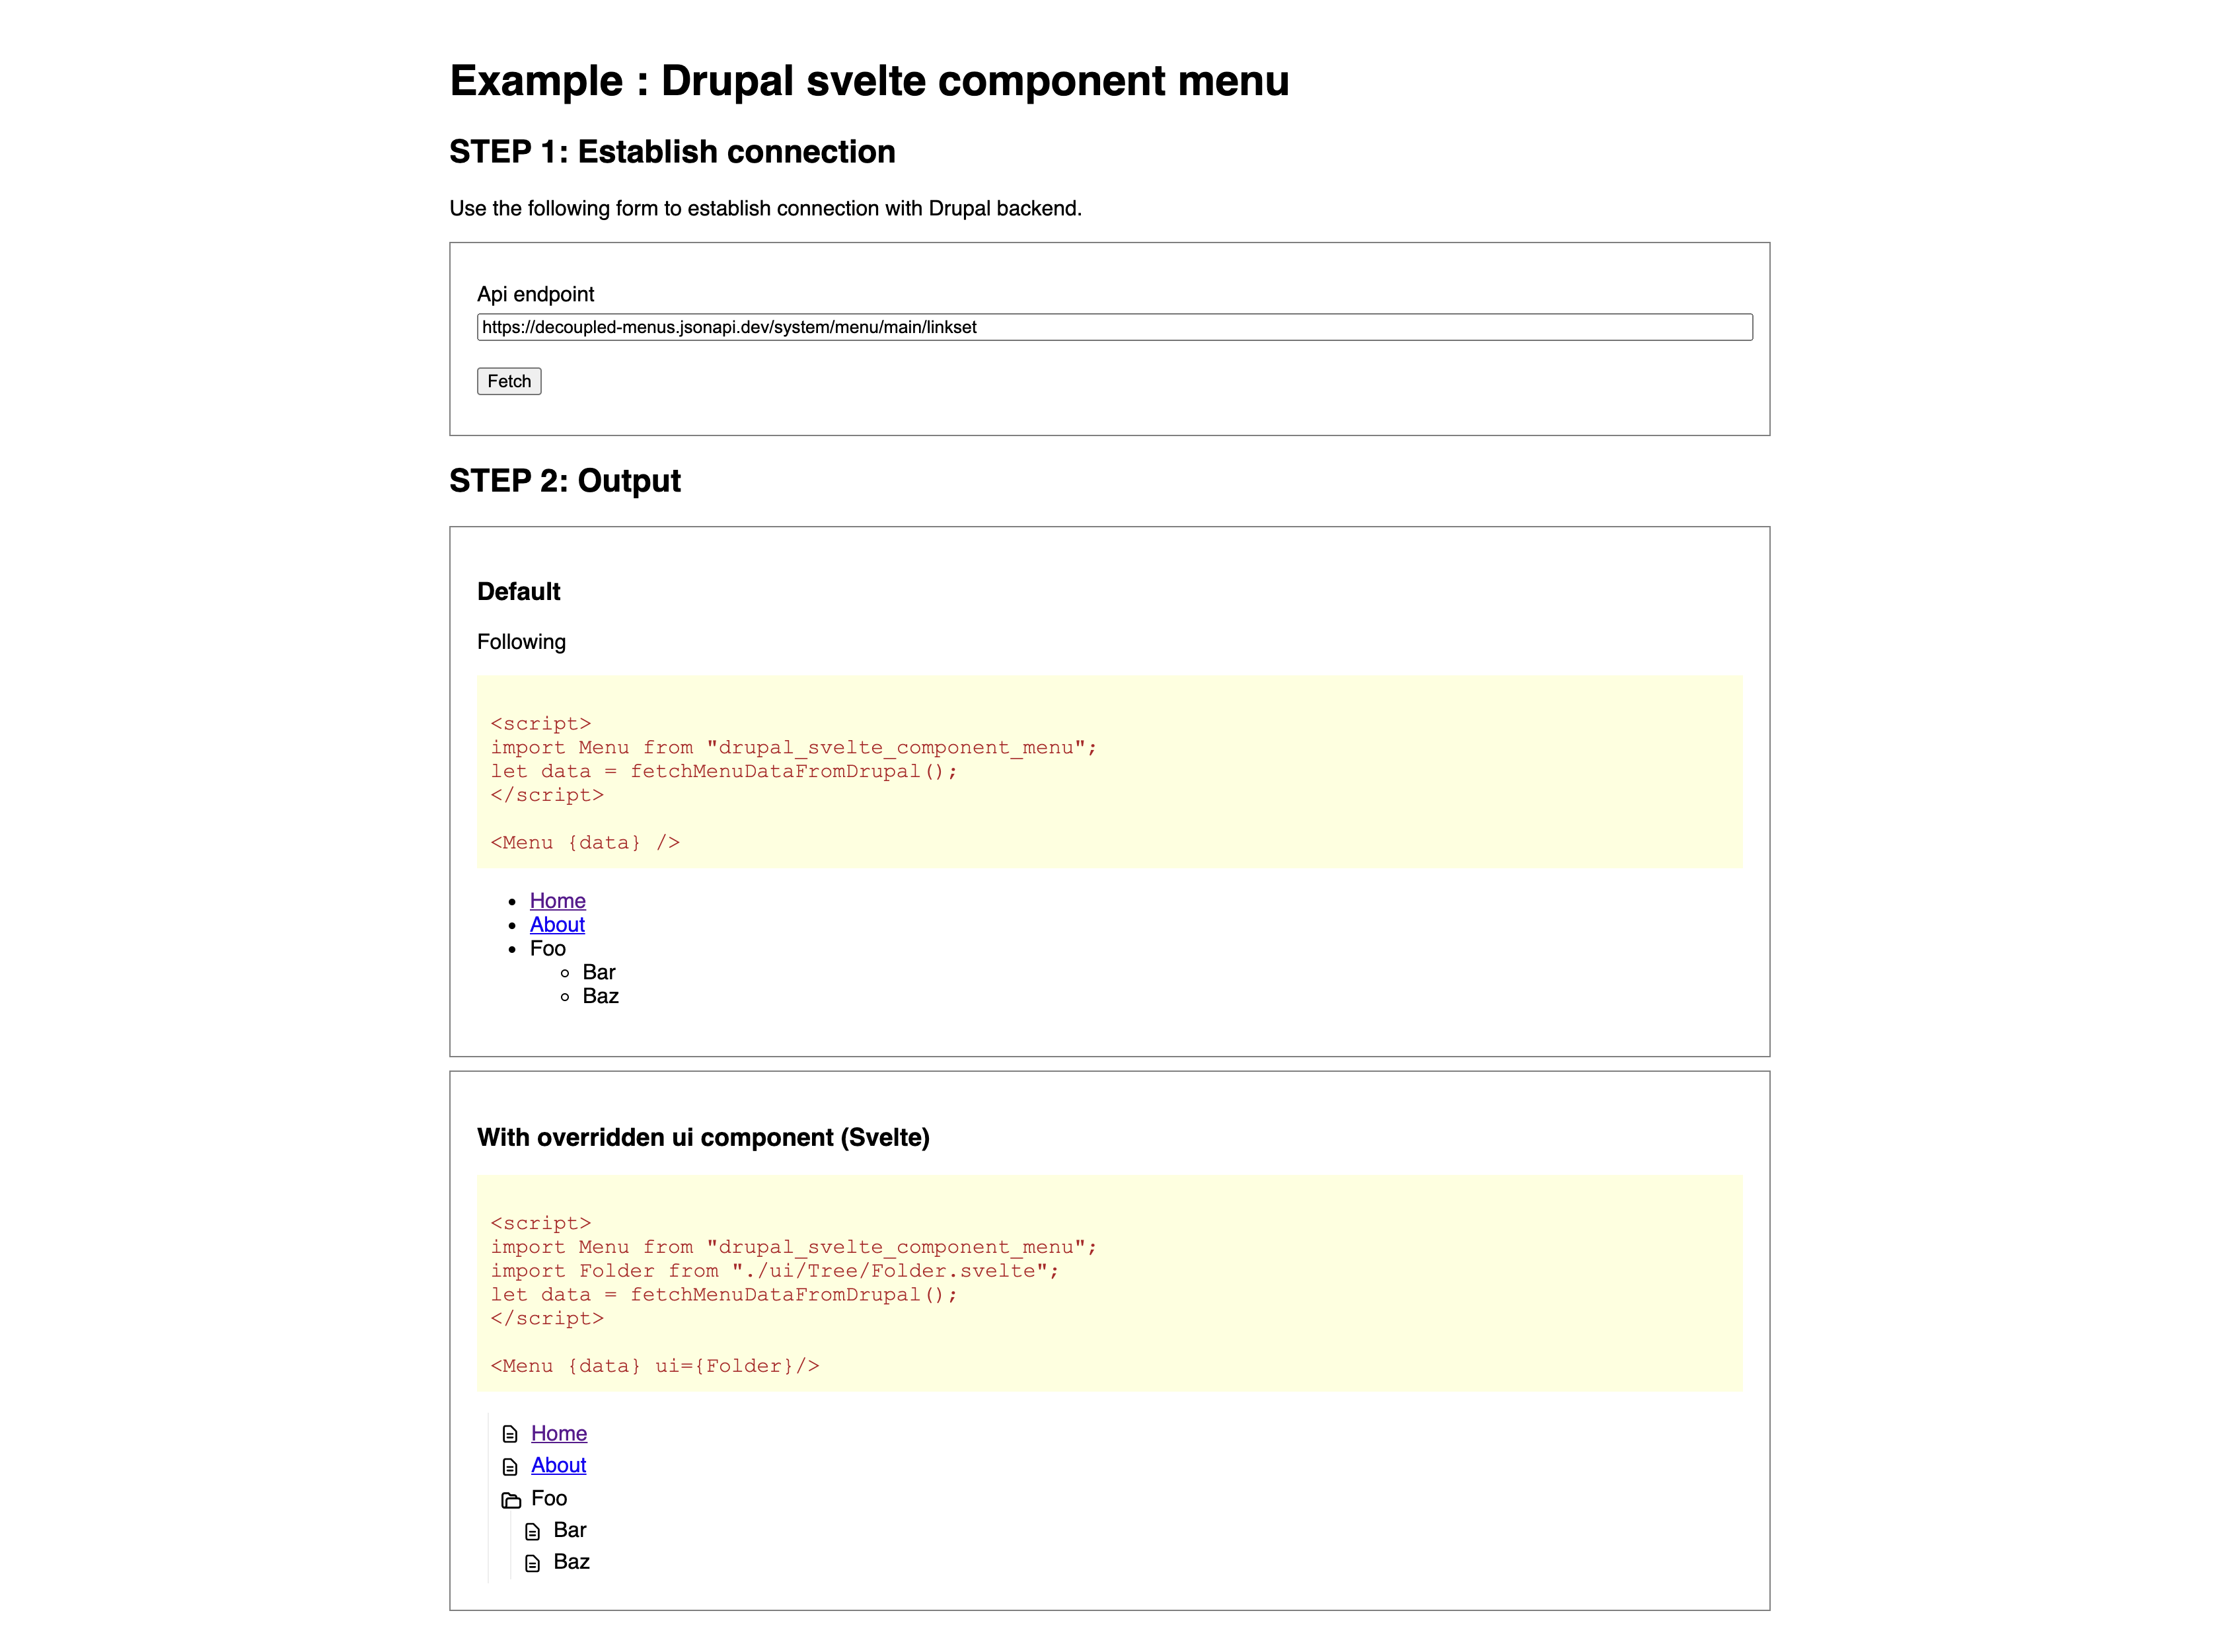Screen dimensions: 2220x1652
Task: Visit the About link under overridden component
Action: click(x=558, y=1465)
